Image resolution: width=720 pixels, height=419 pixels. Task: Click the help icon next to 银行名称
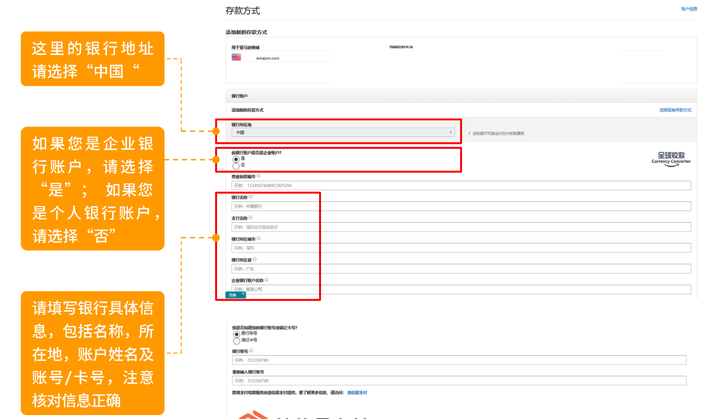click(x=251, y=197)
